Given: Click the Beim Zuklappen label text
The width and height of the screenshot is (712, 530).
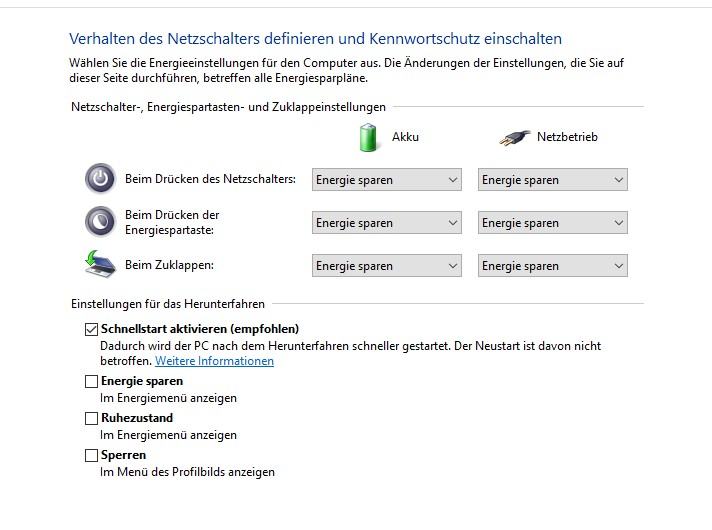Looking at the screenshot, I should [169, 265].
